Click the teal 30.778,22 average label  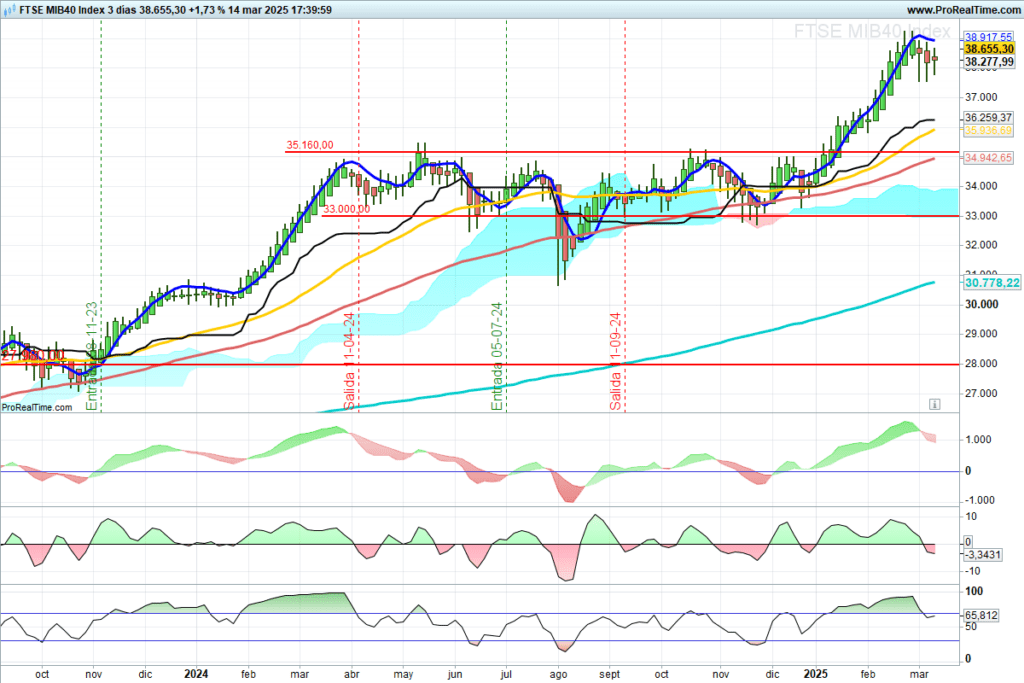(992, 282)
